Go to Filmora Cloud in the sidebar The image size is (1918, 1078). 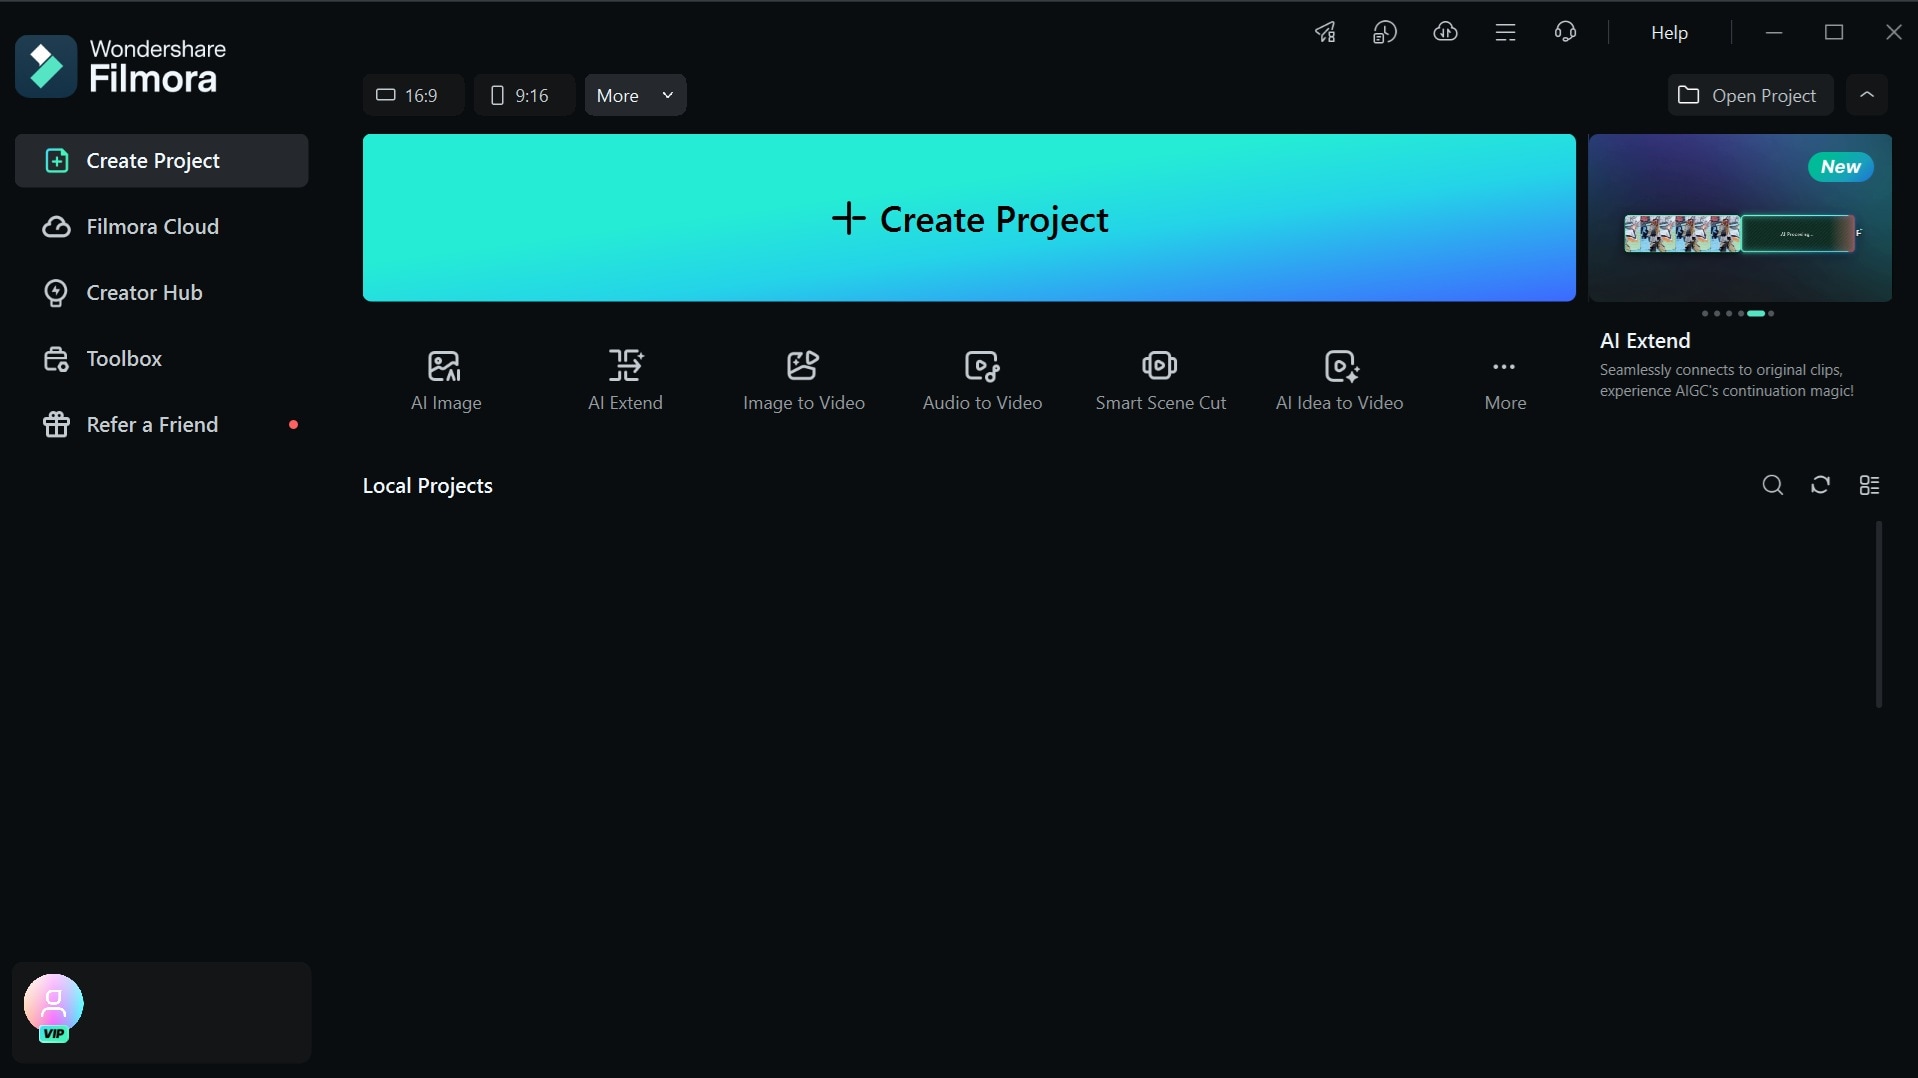tap(161, 226)
